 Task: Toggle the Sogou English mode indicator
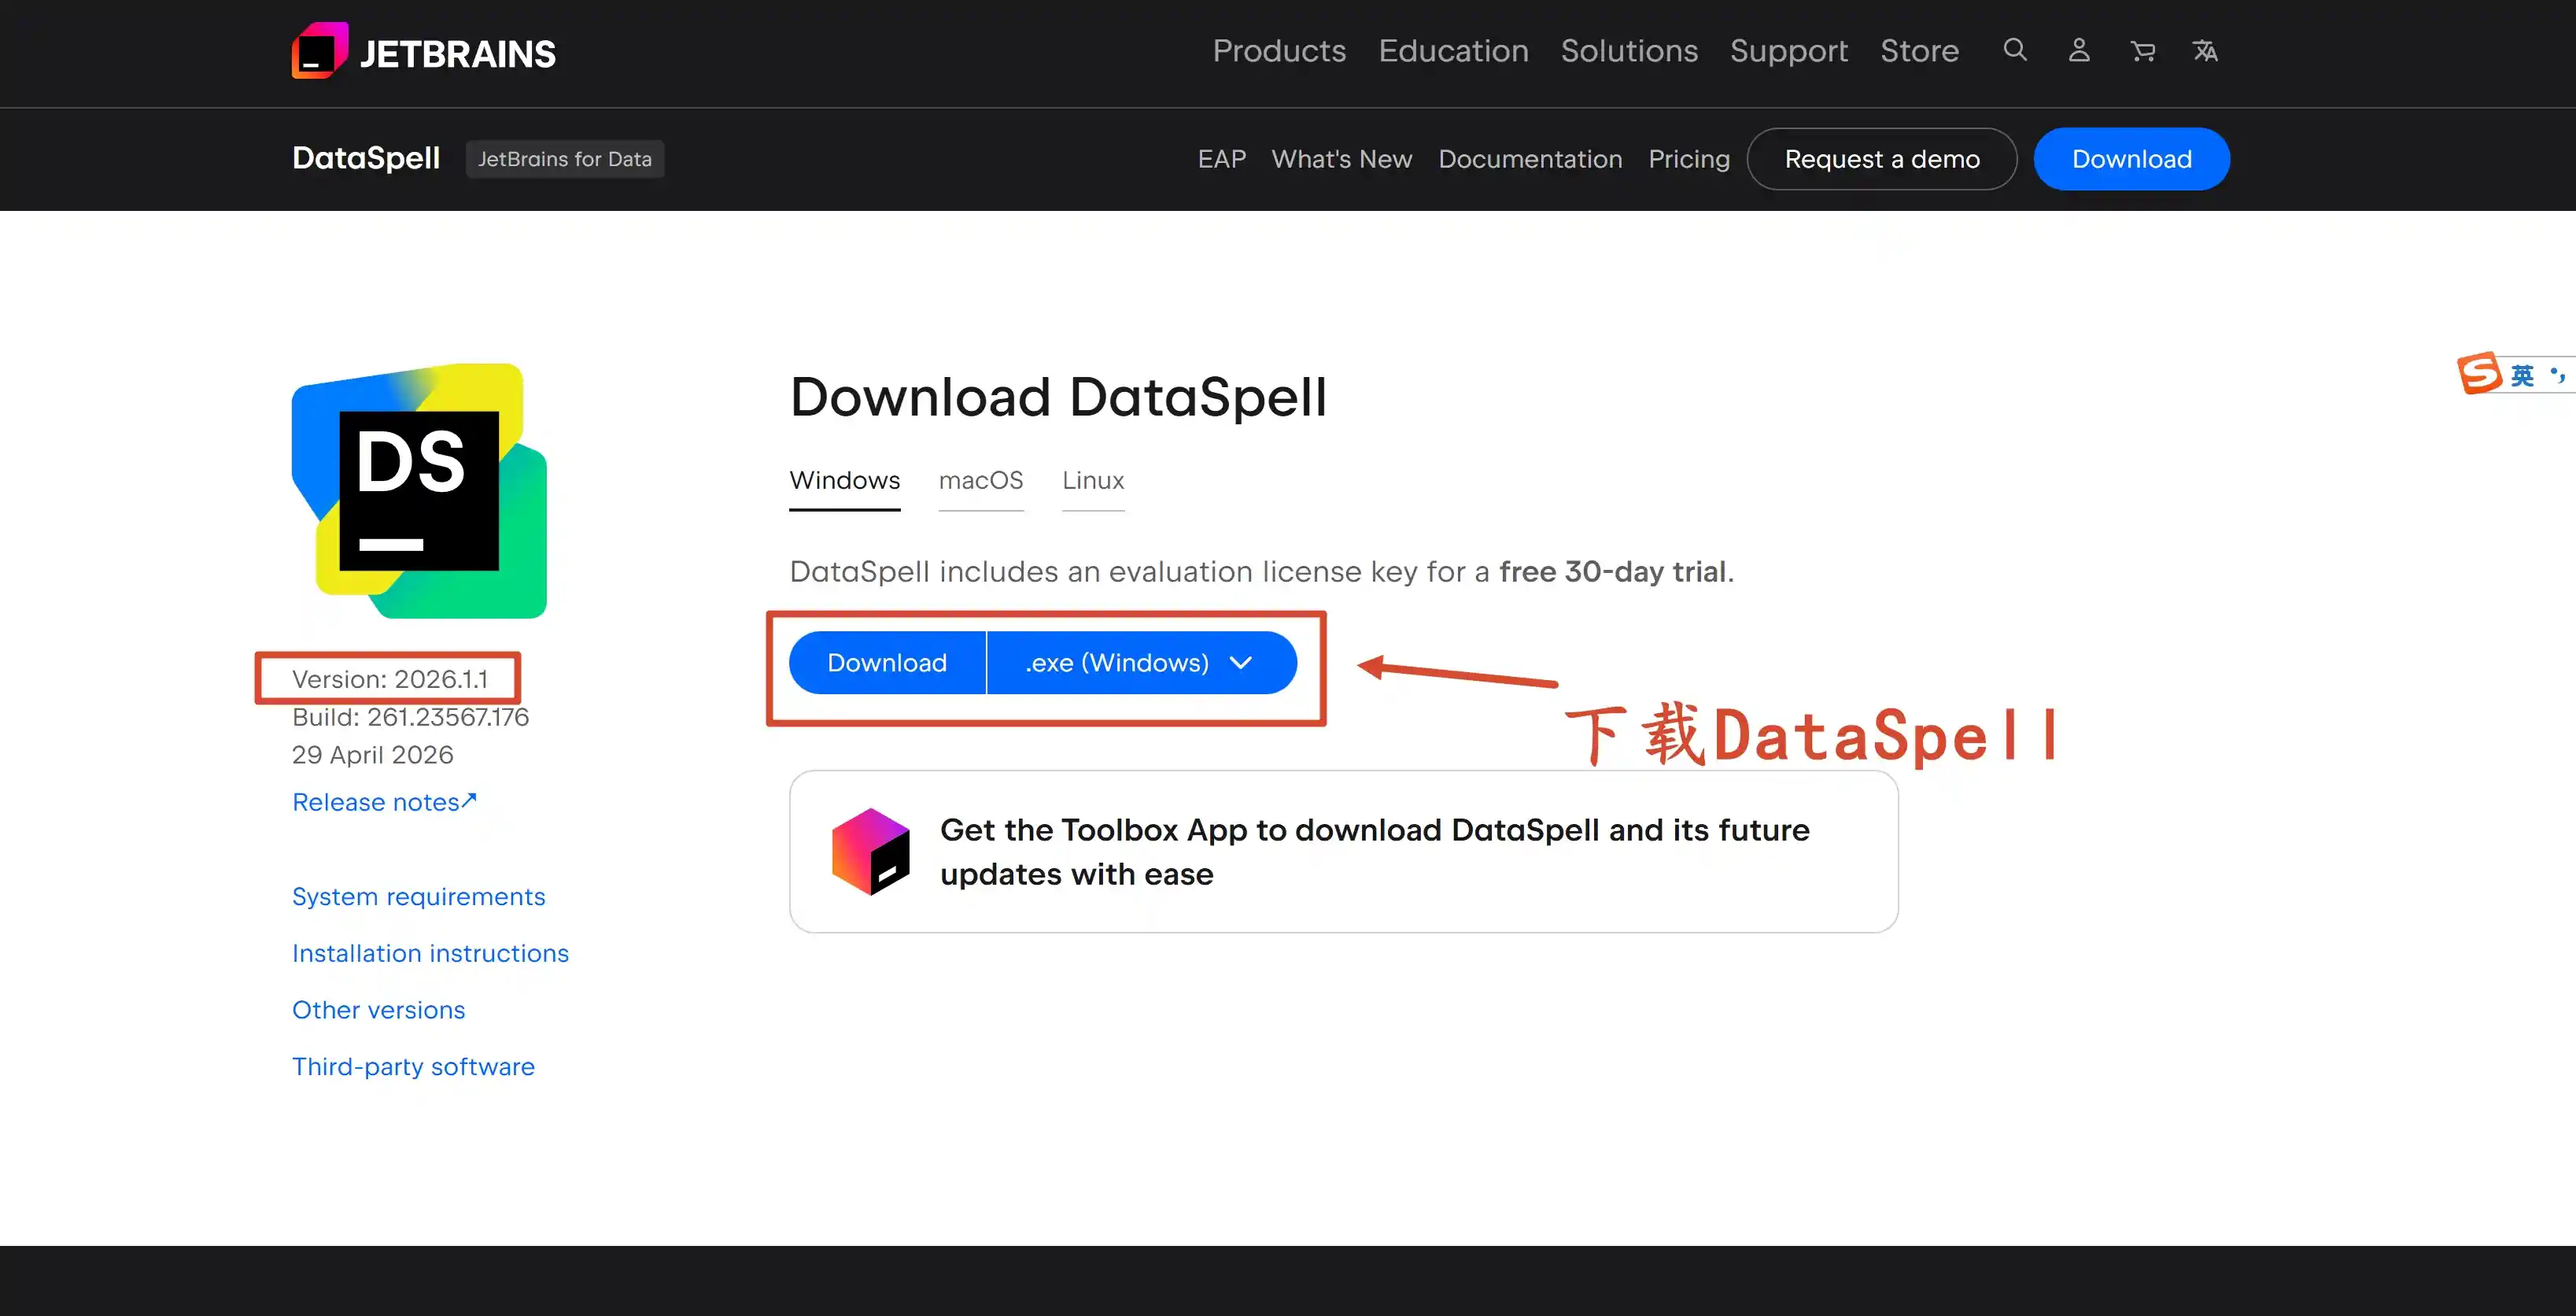[x=2522, y=375]
